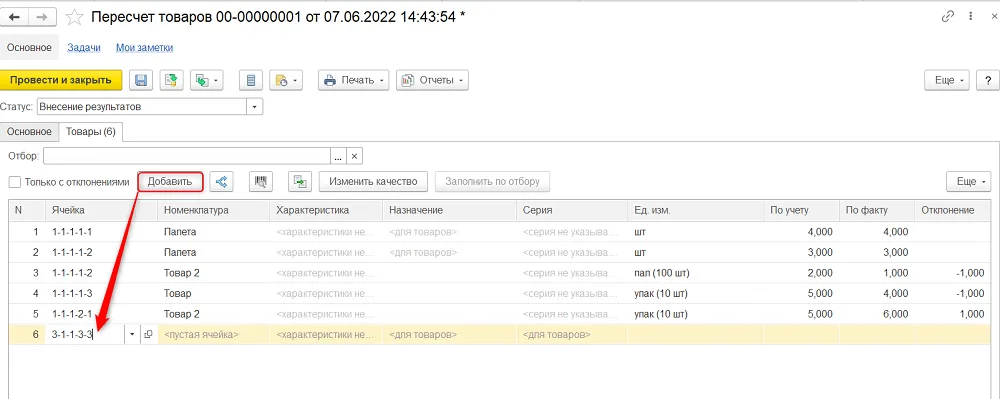Open the table Еще menu
Image resolution: width=1000 pixels, height=399 pixels.
click(969, 182)
